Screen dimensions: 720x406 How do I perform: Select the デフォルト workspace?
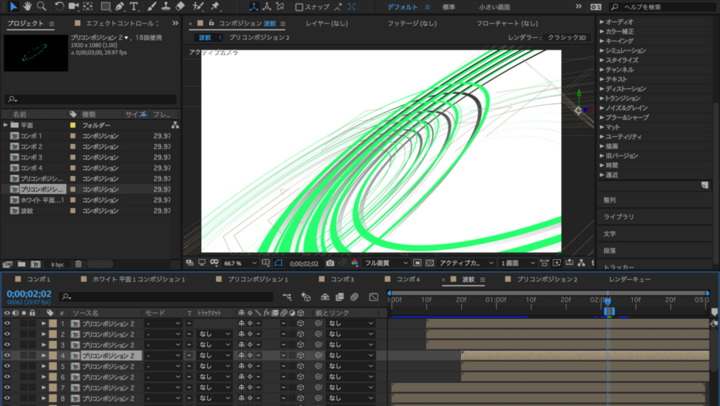[402, 7]
